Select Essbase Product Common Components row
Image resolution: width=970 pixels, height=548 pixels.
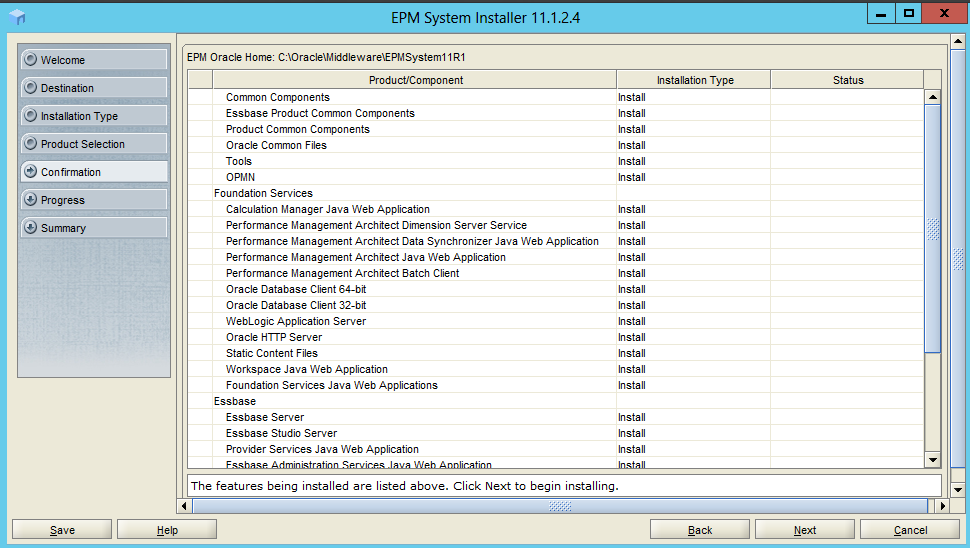pyautogui.click(x=556, y=113)
